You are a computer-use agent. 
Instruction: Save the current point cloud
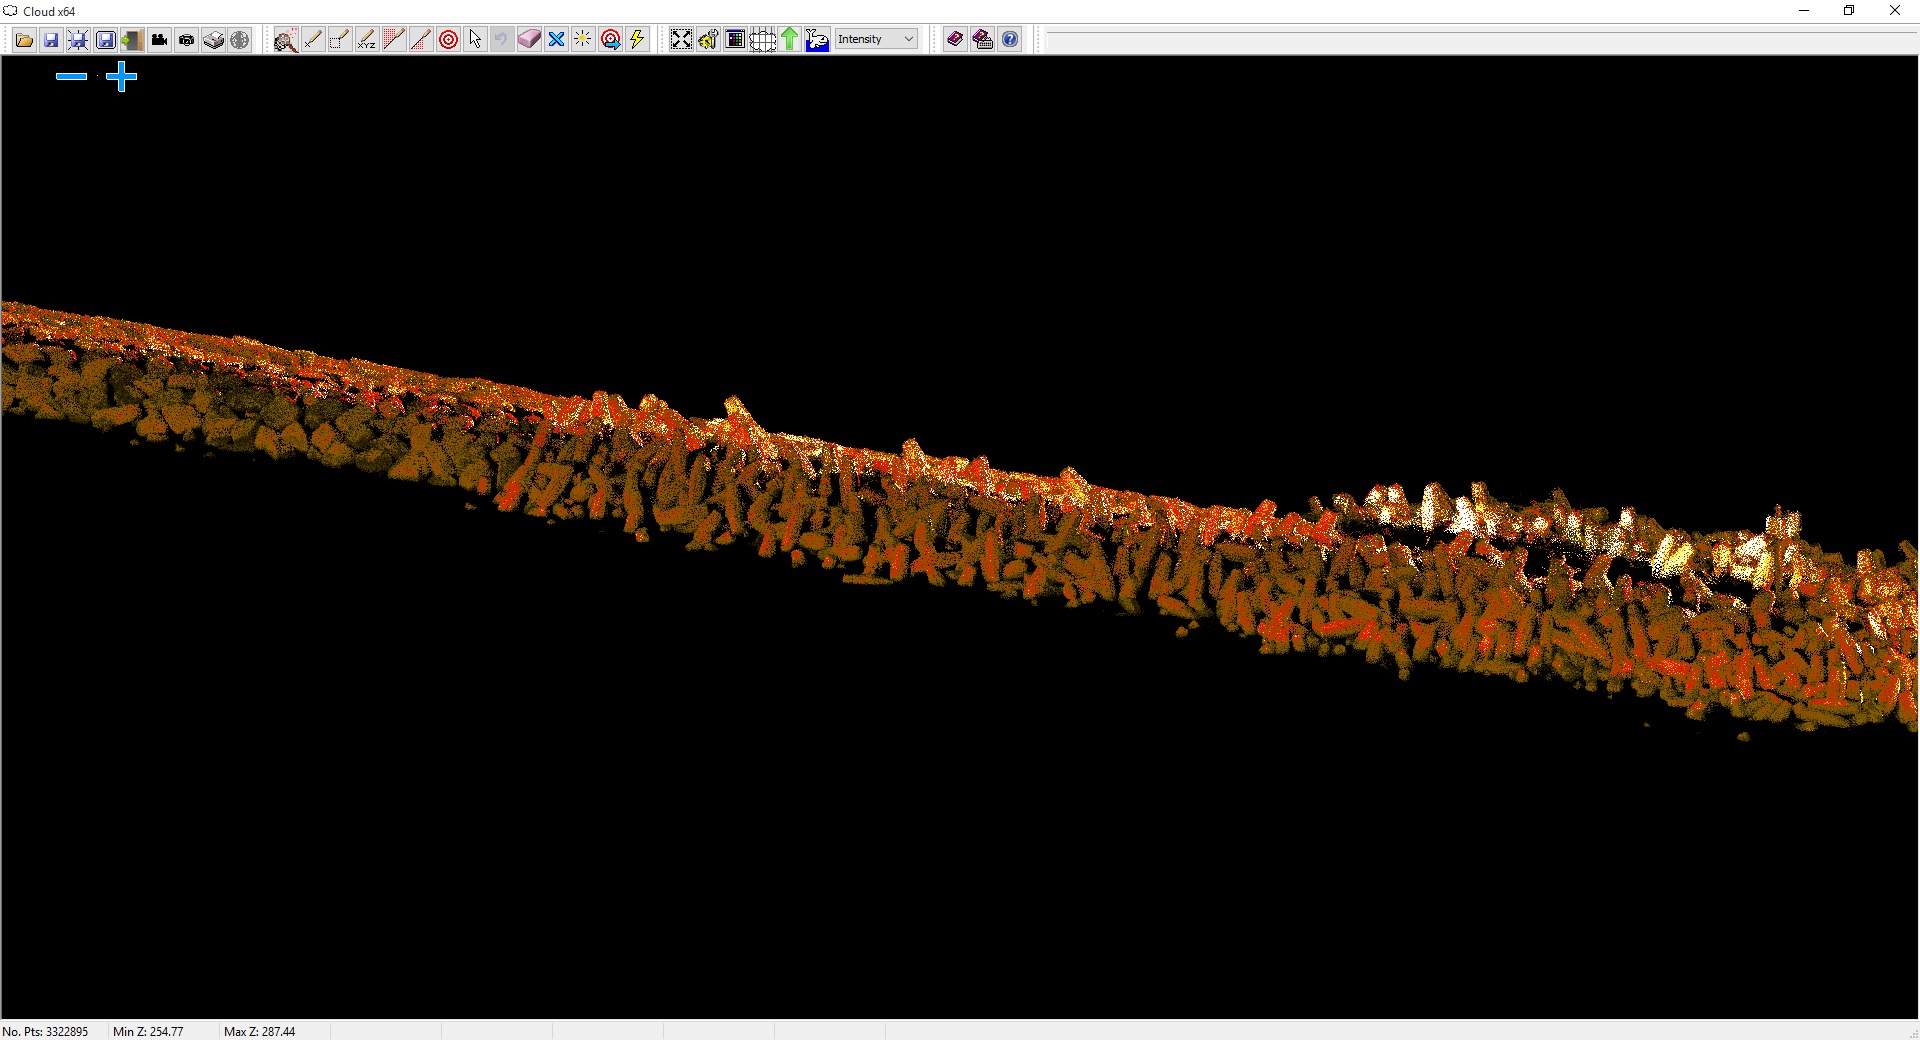coord(51,39)
